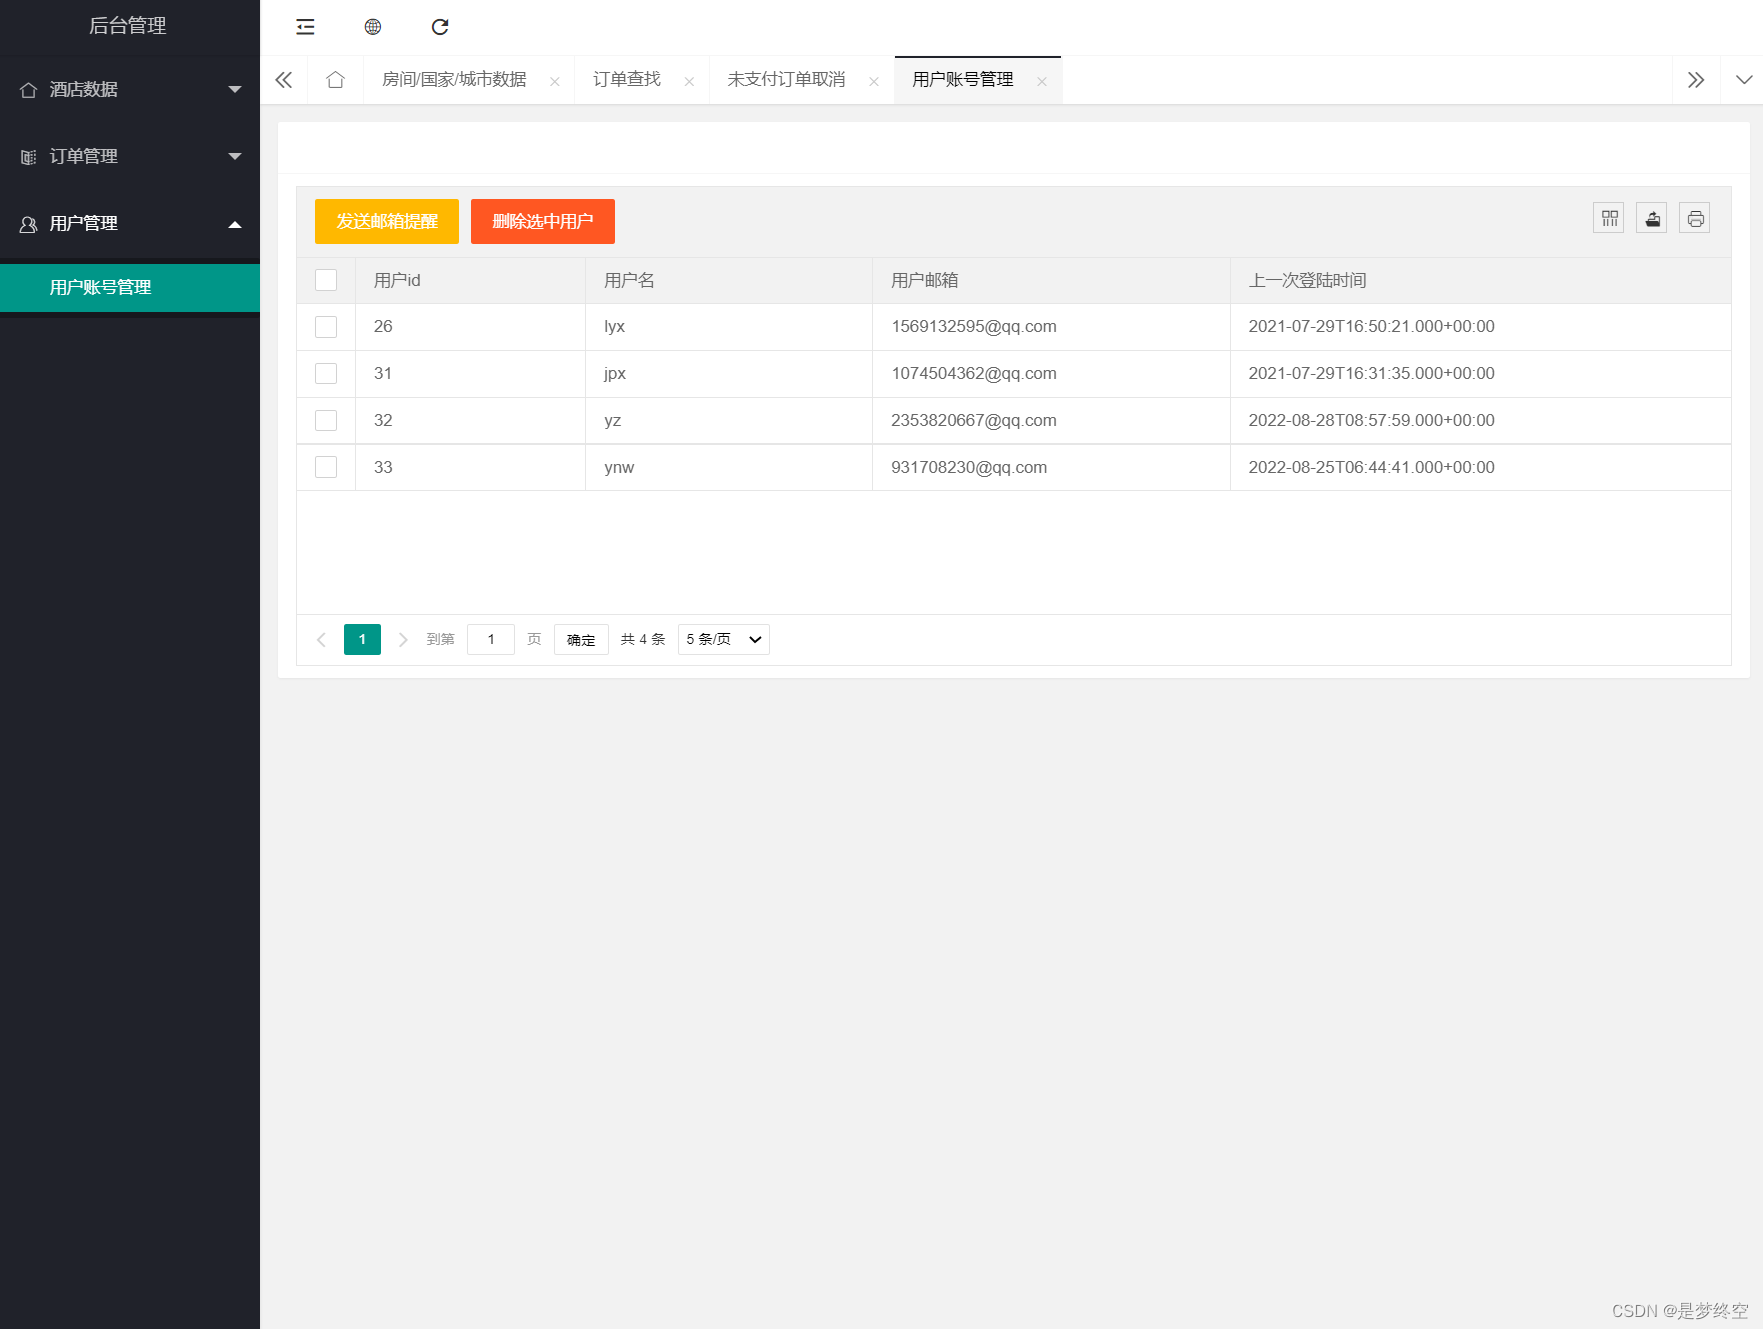The height and width of the screenshot is (1329, 1763).
Task: Expand the 订单管理 sidebar menu
Action: (130, 156)
